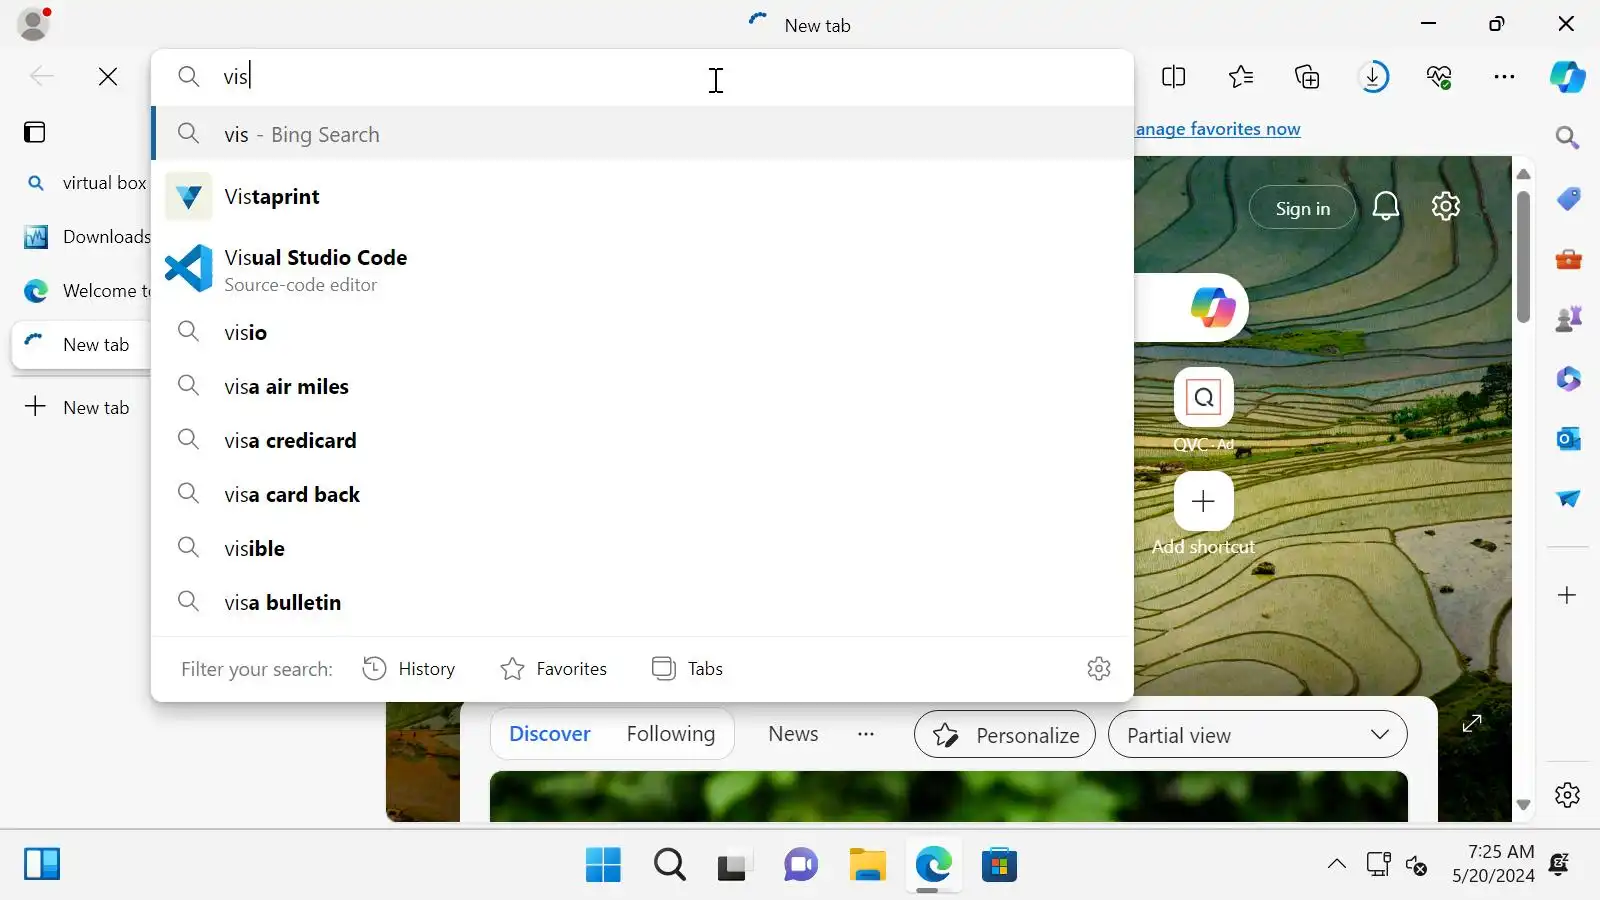The width and height of the screenshot is (1600, 900).
Task: Open the tab actions menu icon
Action: tap(35, 132)
